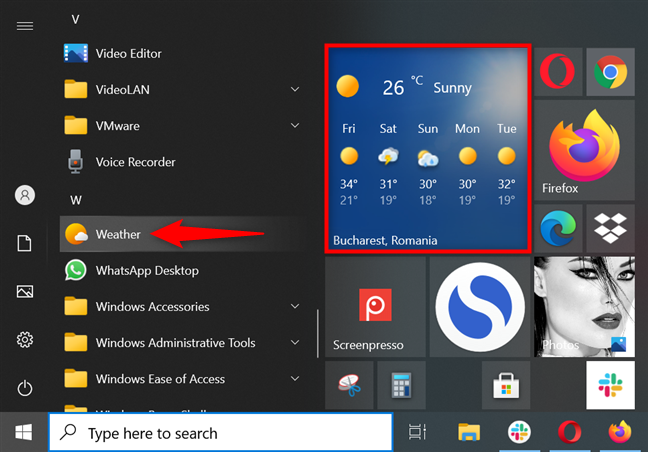
Task: Click the Windows Start button
Action: click(x=23, y=433)
